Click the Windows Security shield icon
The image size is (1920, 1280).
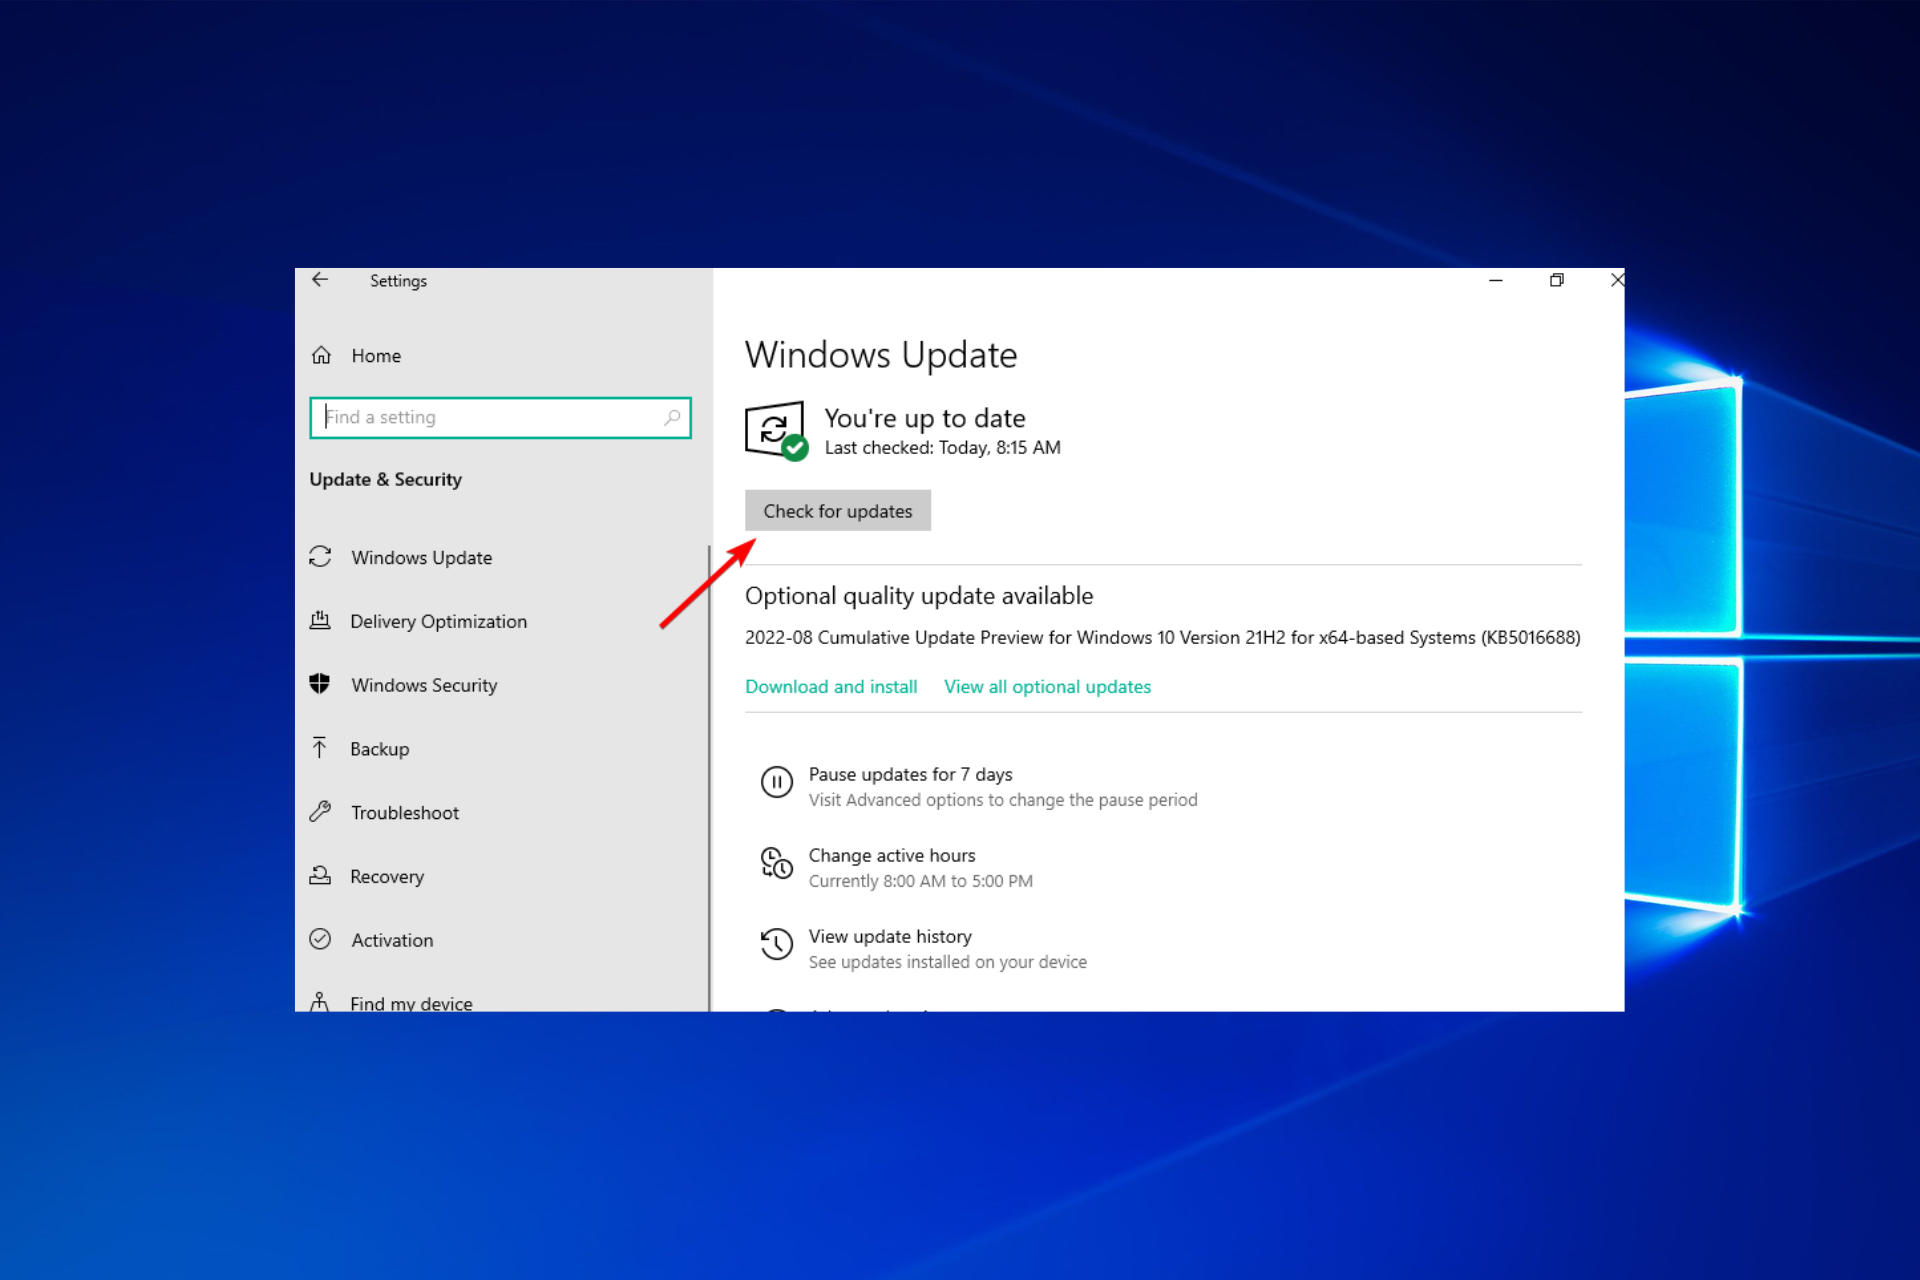321,684
